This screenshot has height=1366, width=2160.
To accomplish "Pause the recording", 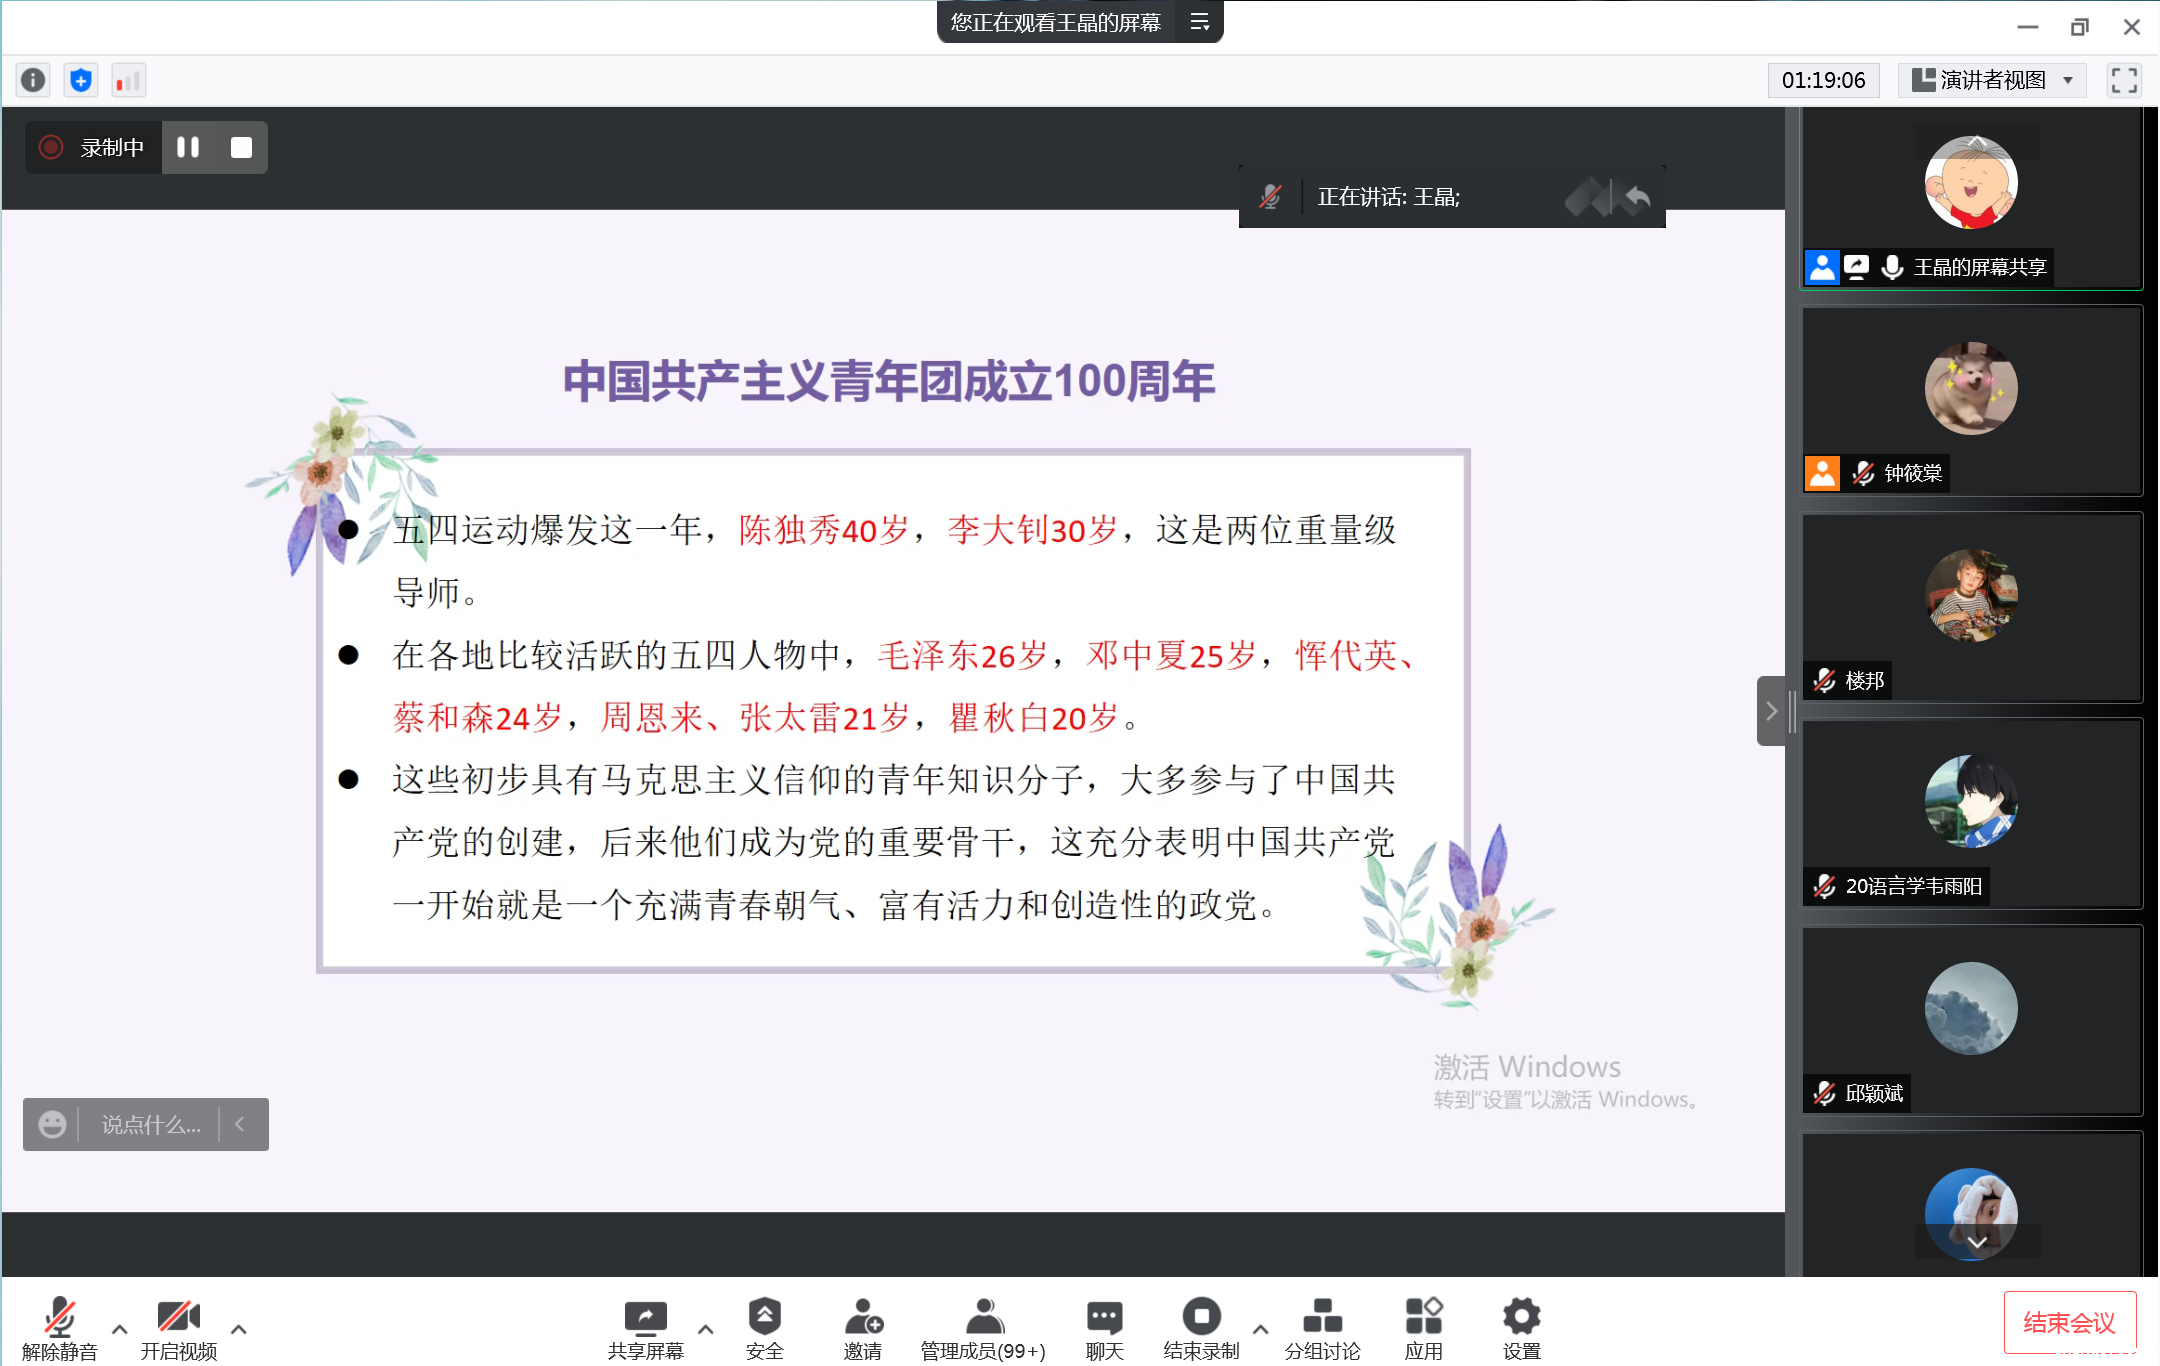I will tap(188, 148).
